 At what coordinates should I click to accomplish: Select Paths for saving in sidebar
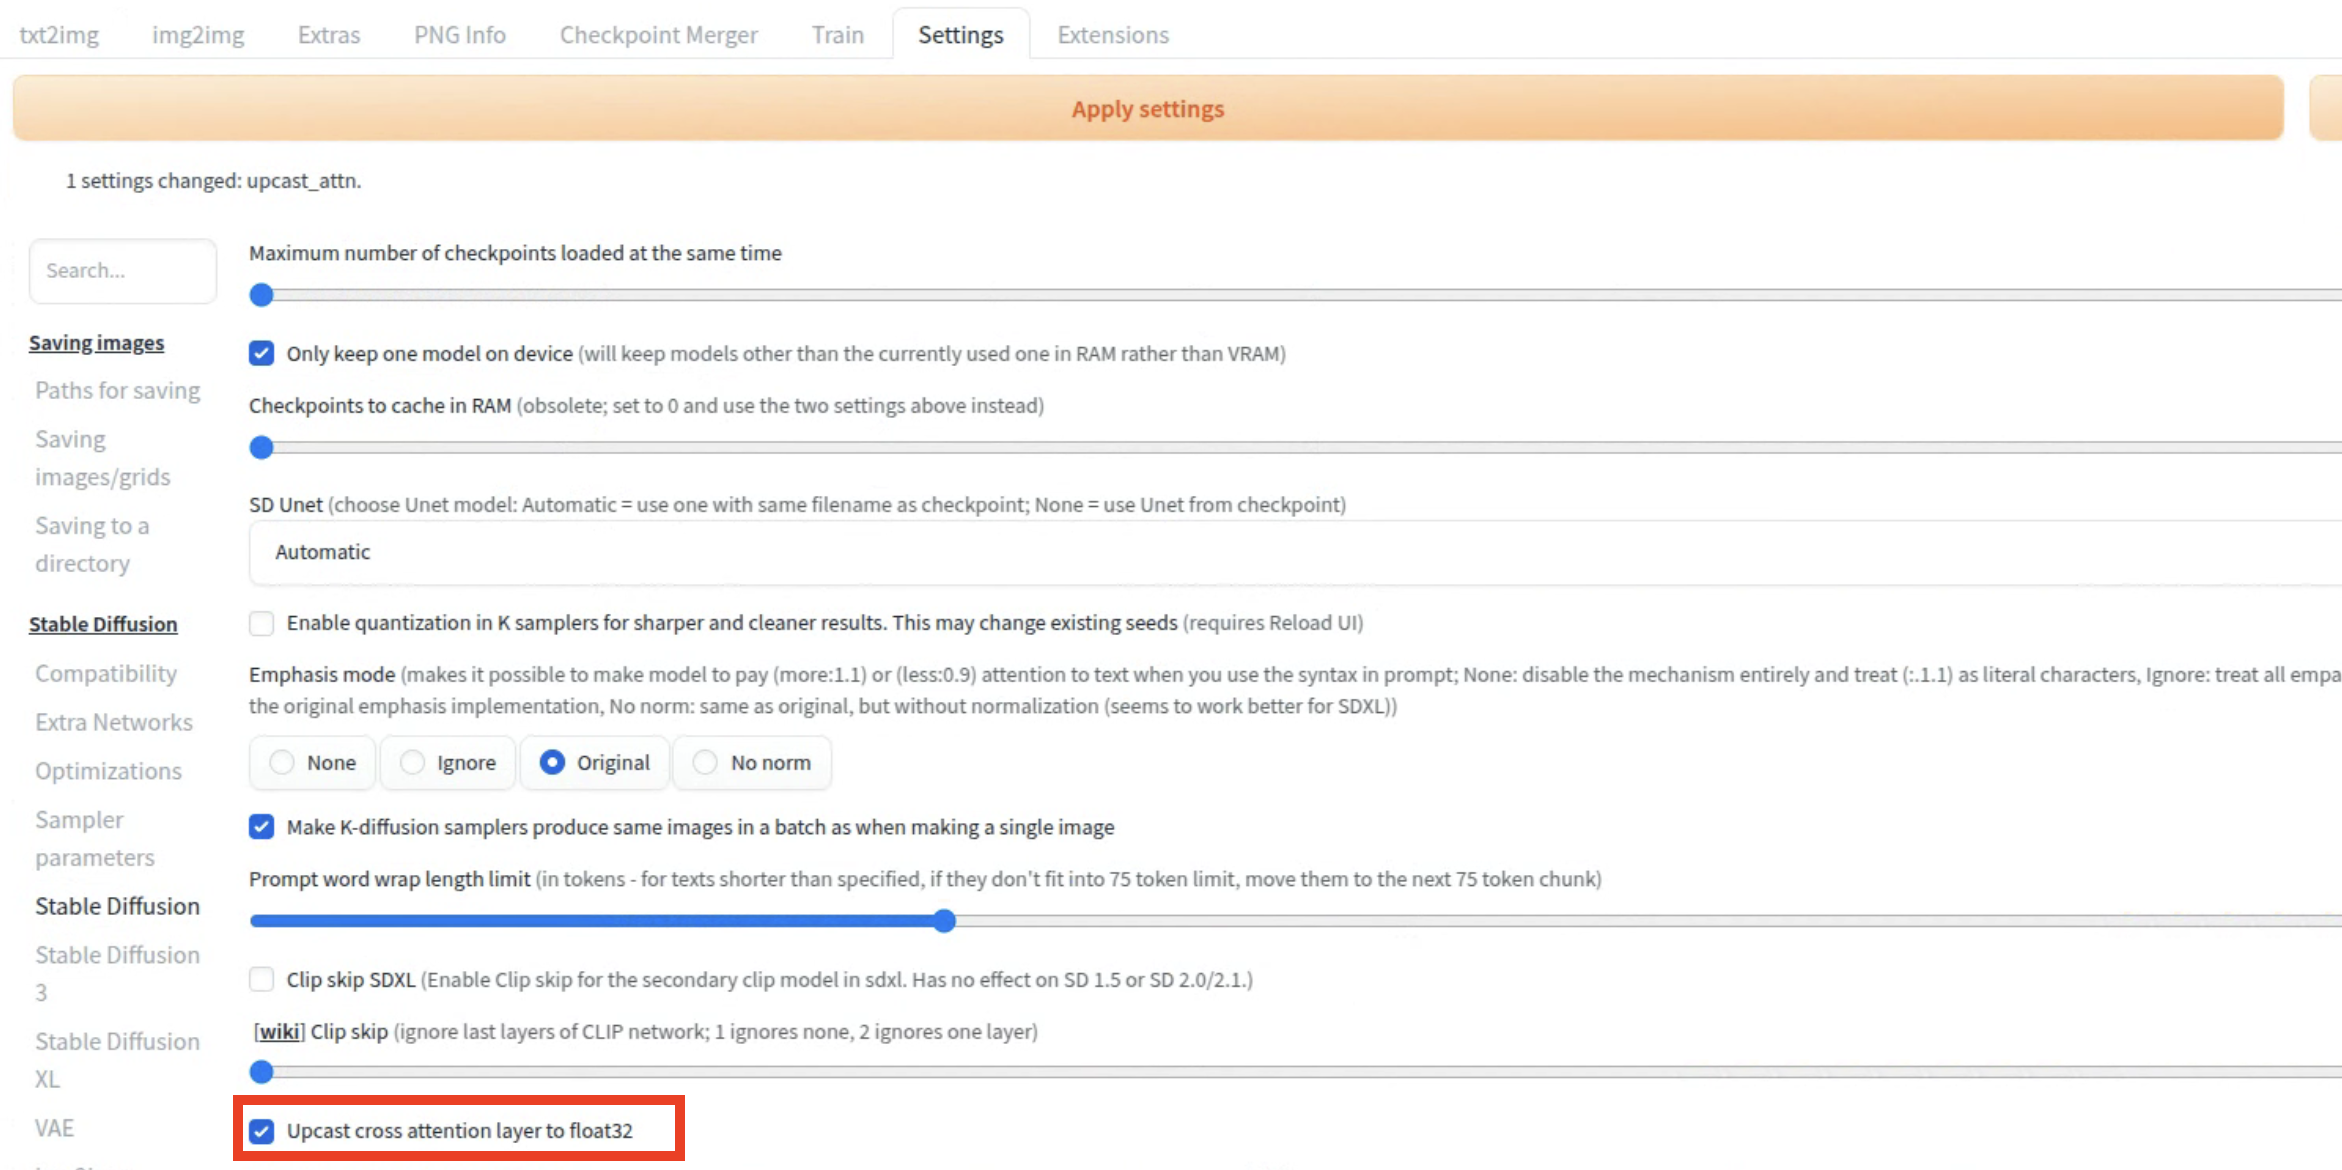[117, 391]
